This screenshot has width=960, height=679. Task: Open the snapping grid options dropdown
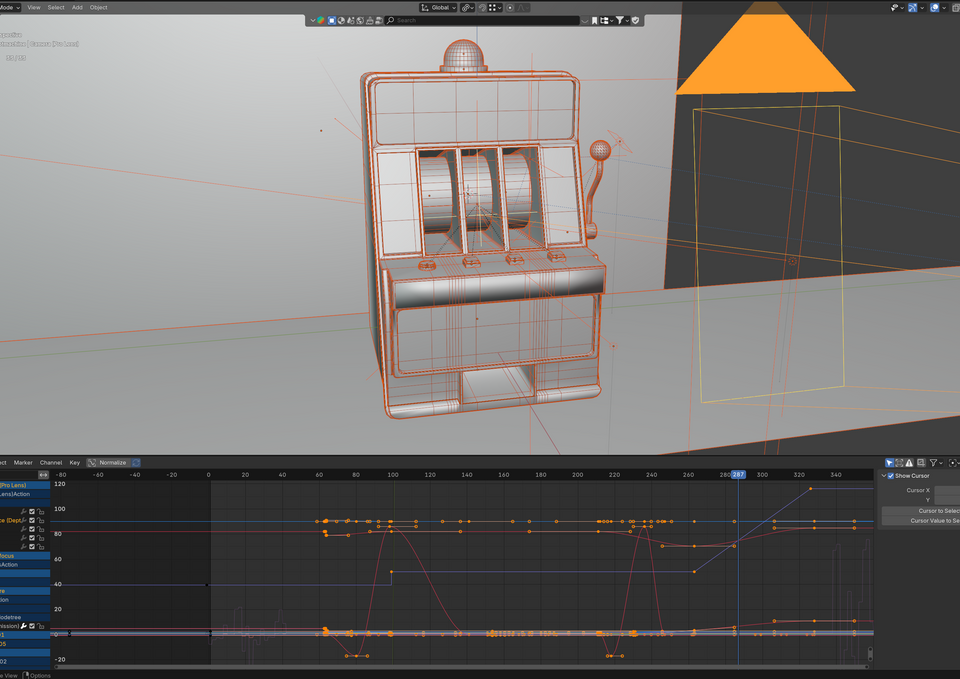495,8
